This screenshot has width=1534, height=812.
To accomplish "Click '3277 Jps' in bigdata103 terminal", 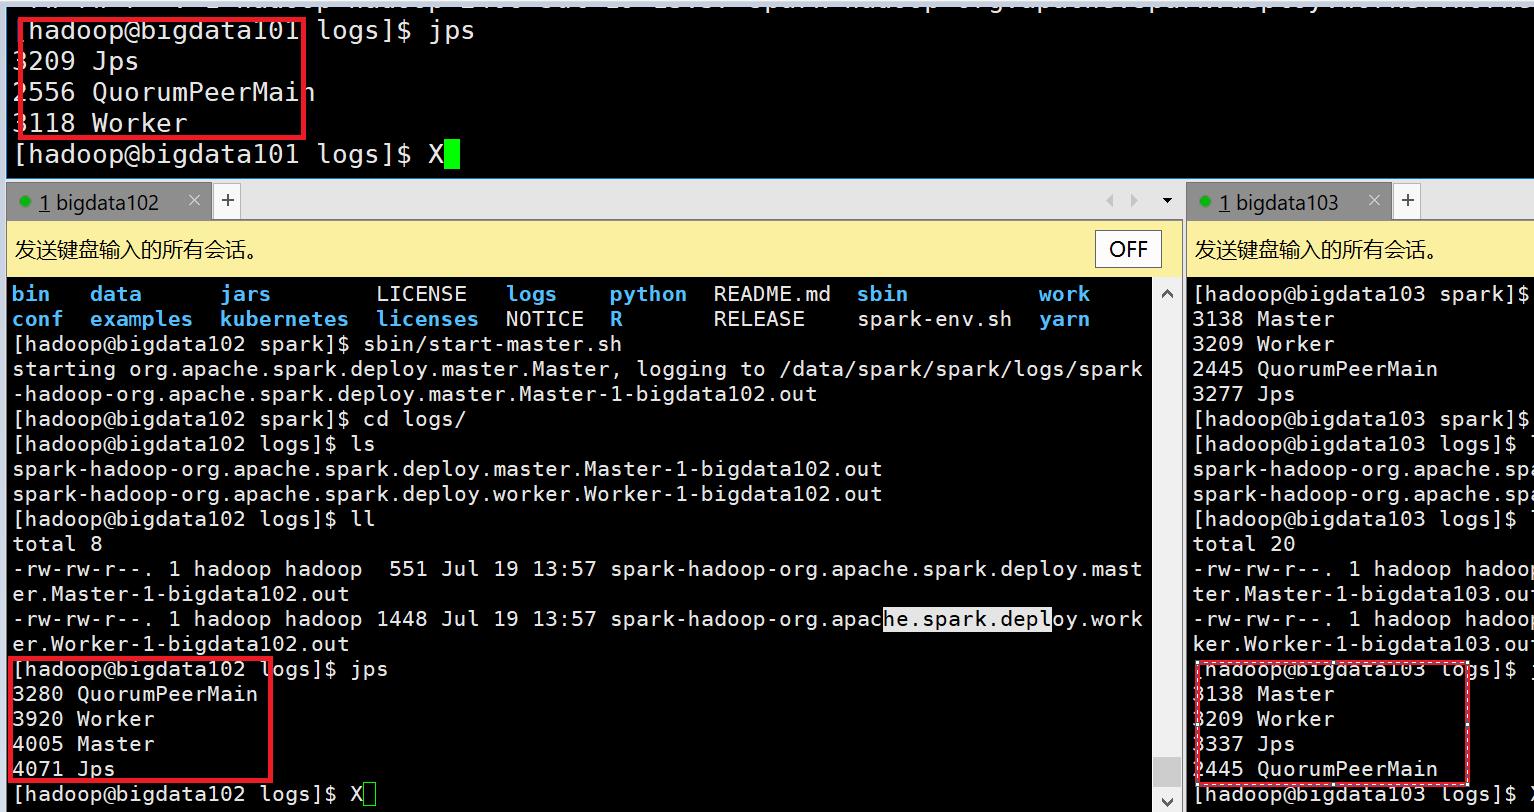I will pyautogui.click(x=1243, y=394).
